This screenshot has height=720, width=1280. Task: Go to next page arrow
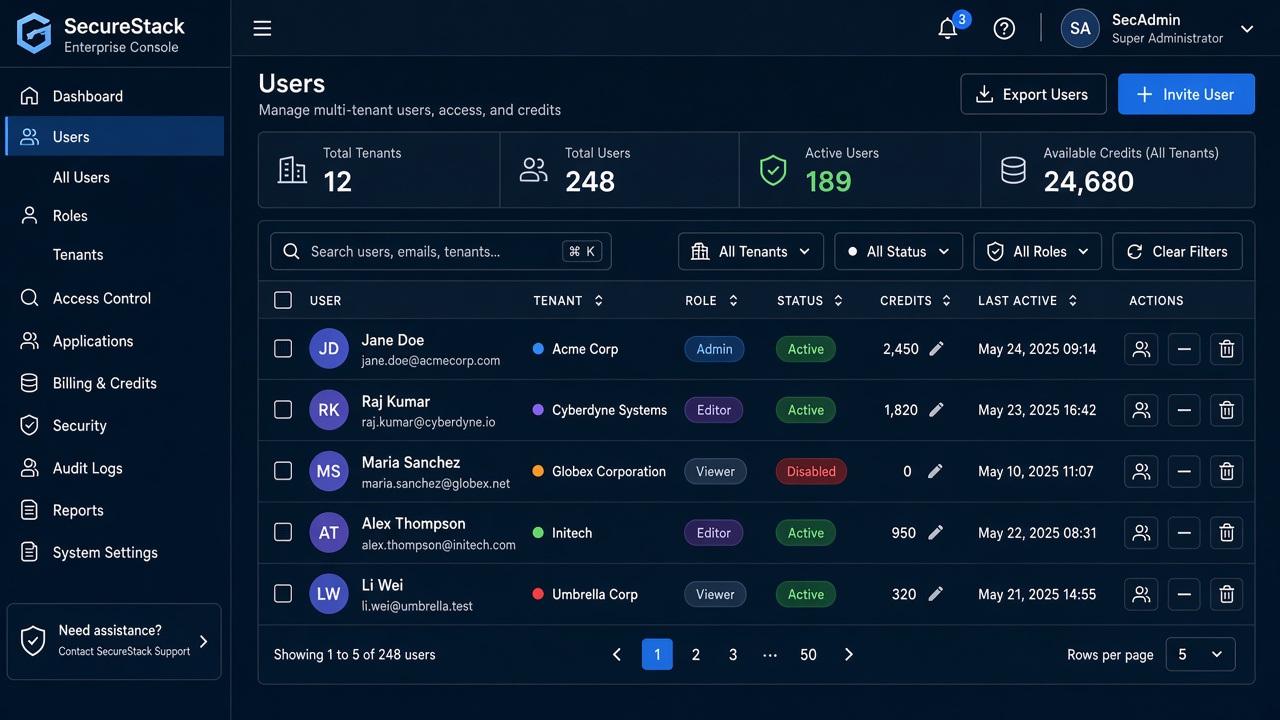(x=849, y=654)
